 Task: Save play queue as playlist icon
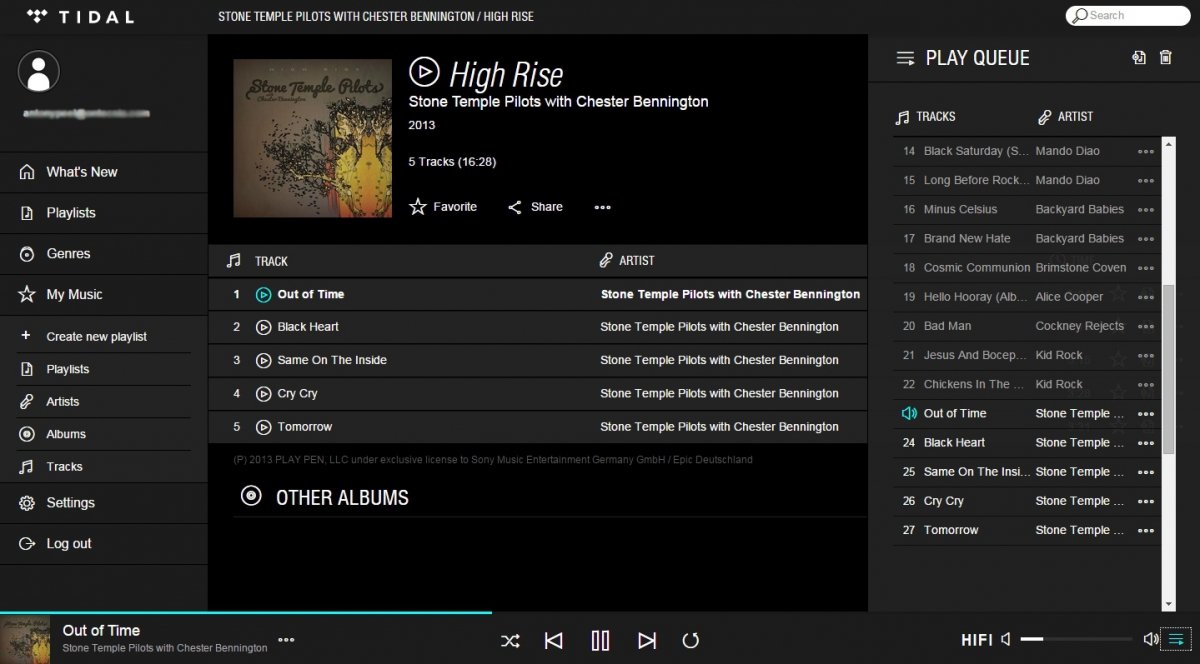coord(1138,58)
